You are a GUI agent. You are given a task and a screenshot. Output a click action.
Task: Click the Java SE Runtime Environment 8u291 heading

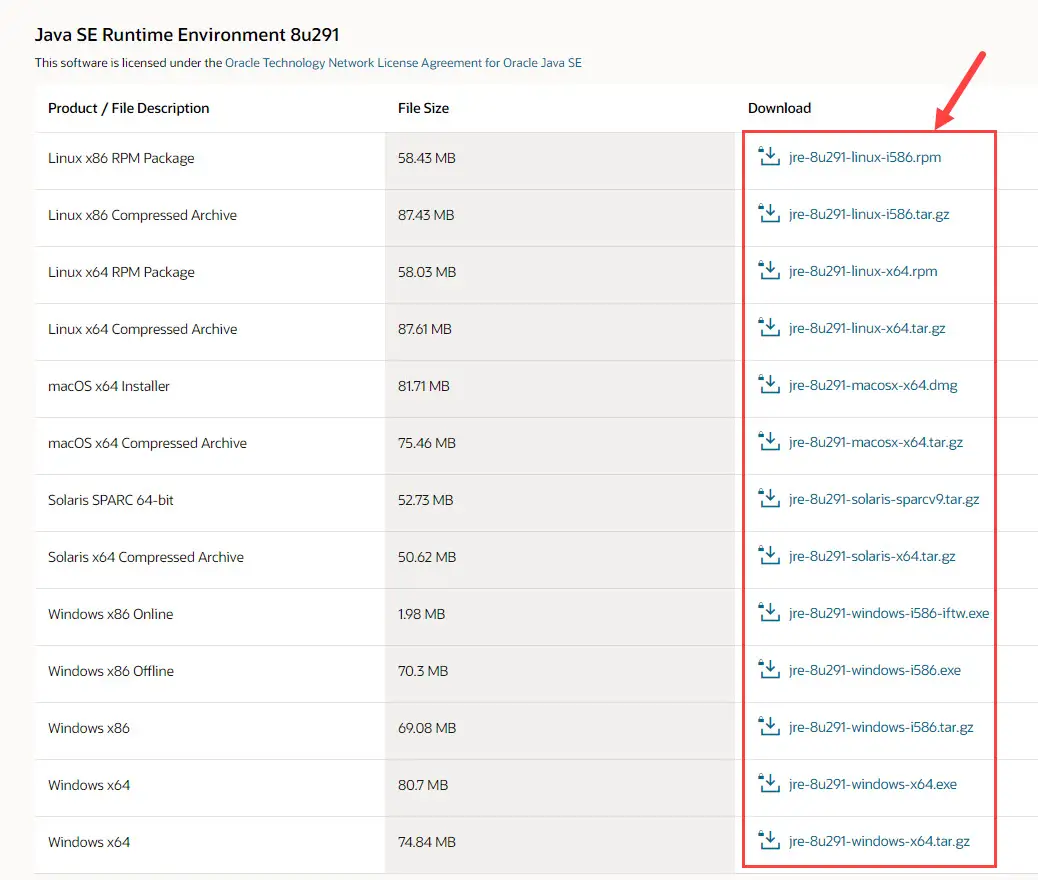pos(187,35)
